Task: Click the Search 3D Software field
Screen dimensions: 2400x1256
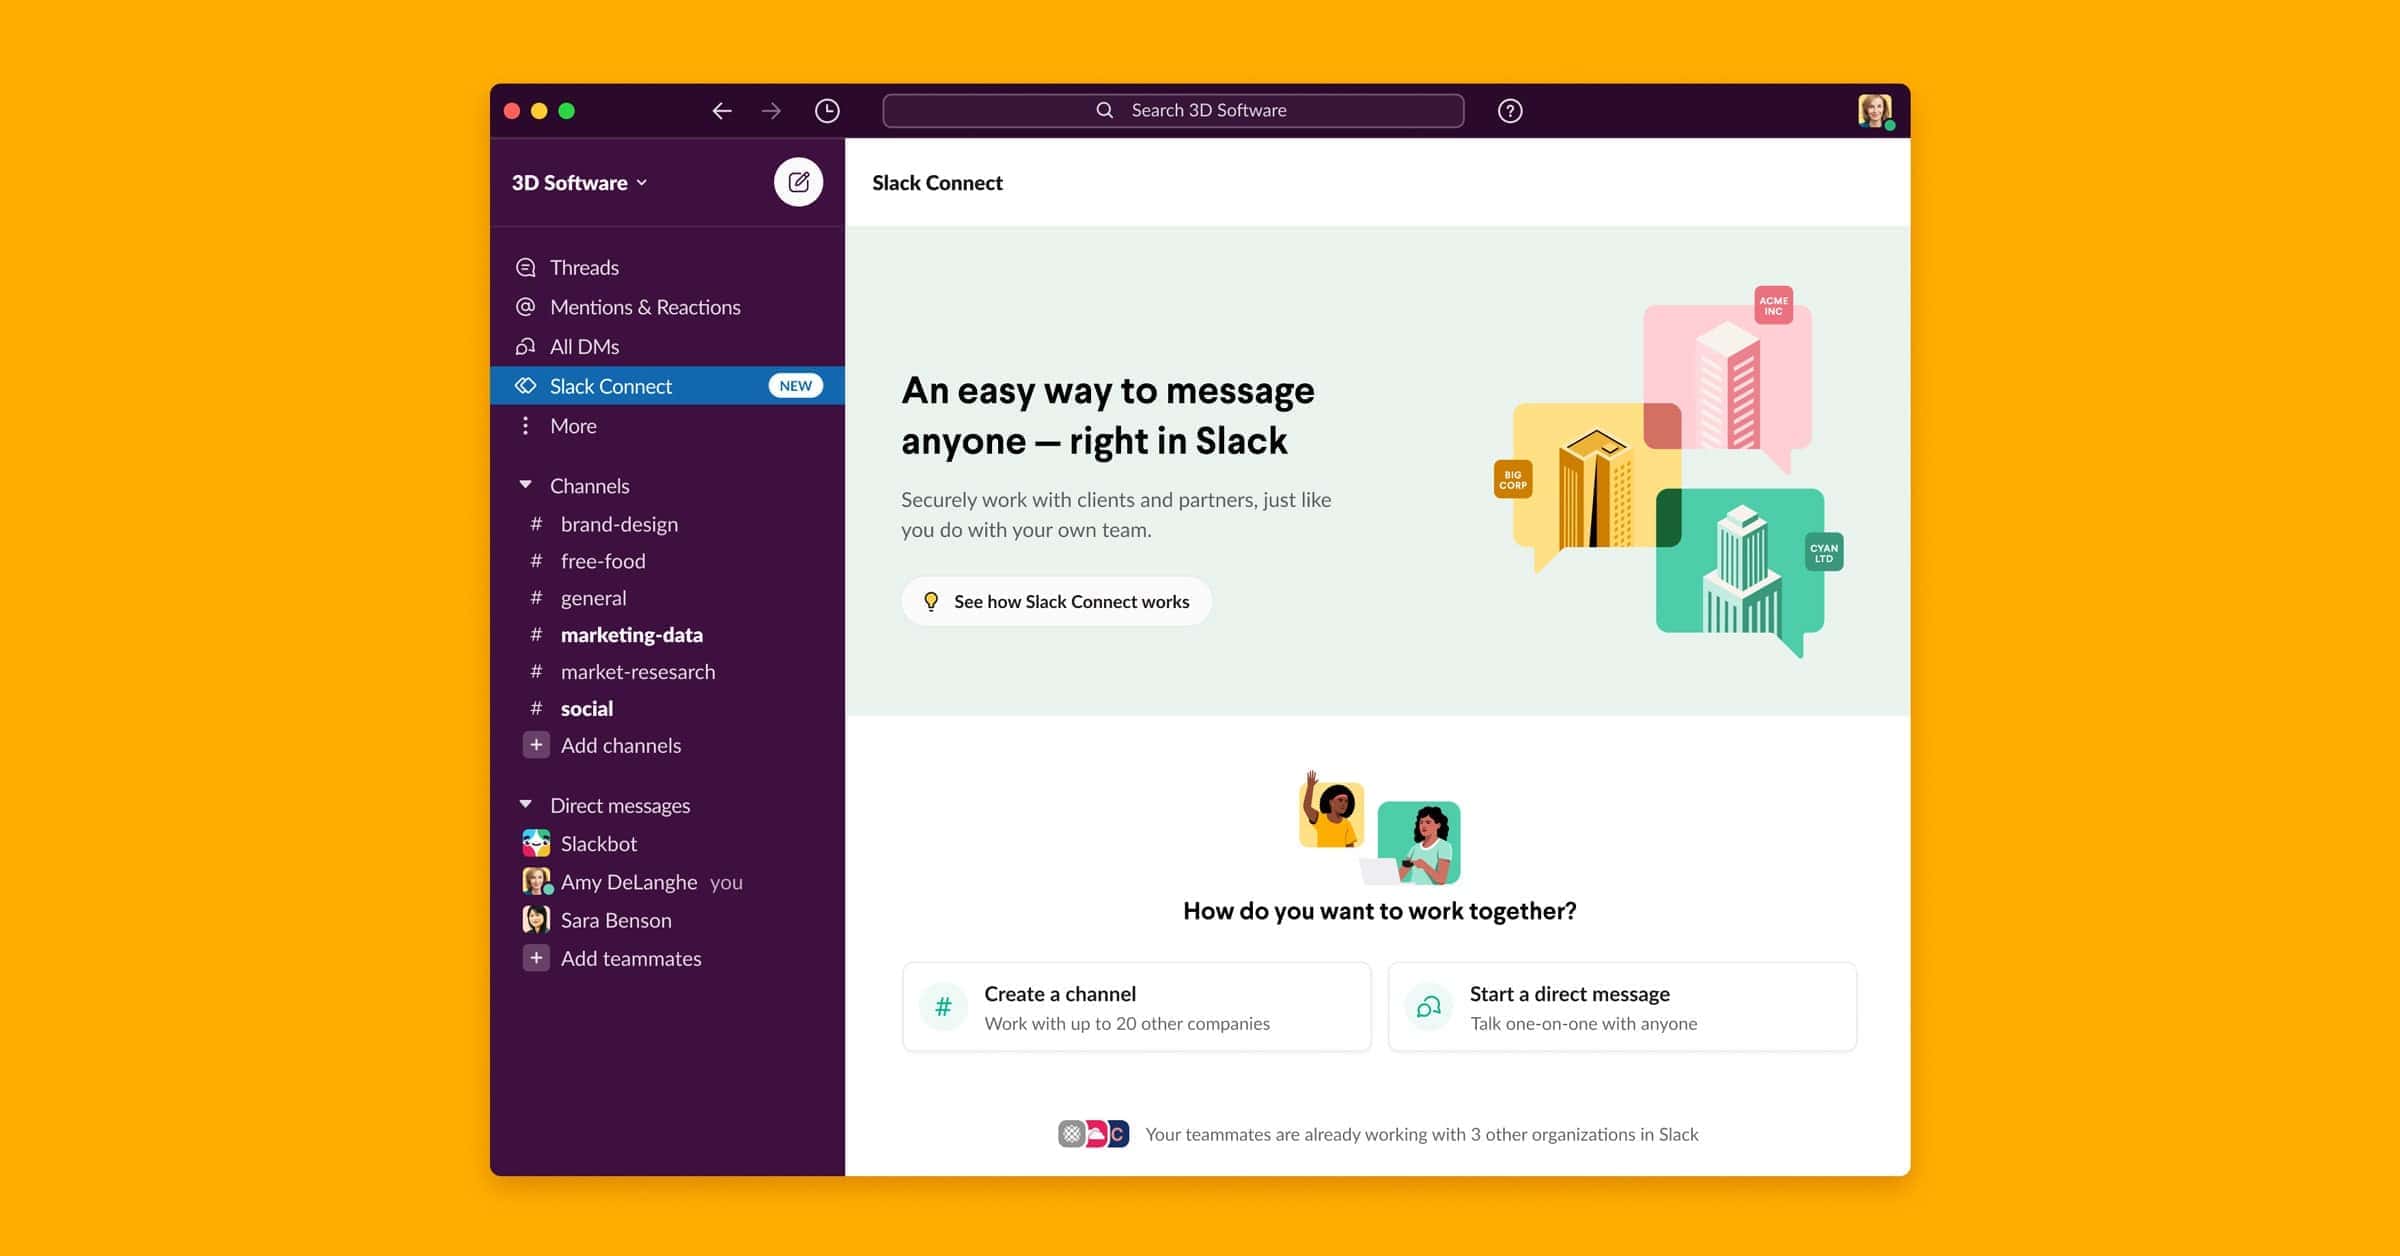Action: pyautogui.click(x=1173, y=110)
